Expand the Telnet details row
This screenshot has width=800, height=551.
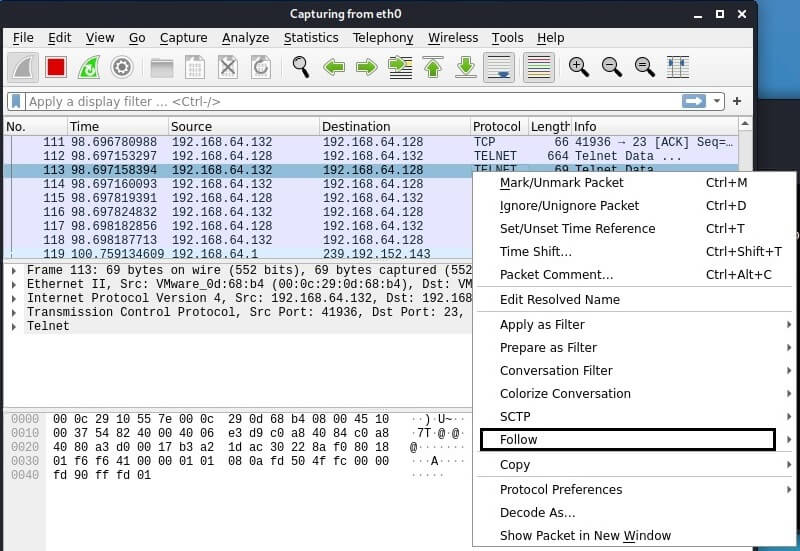(14, 327)
